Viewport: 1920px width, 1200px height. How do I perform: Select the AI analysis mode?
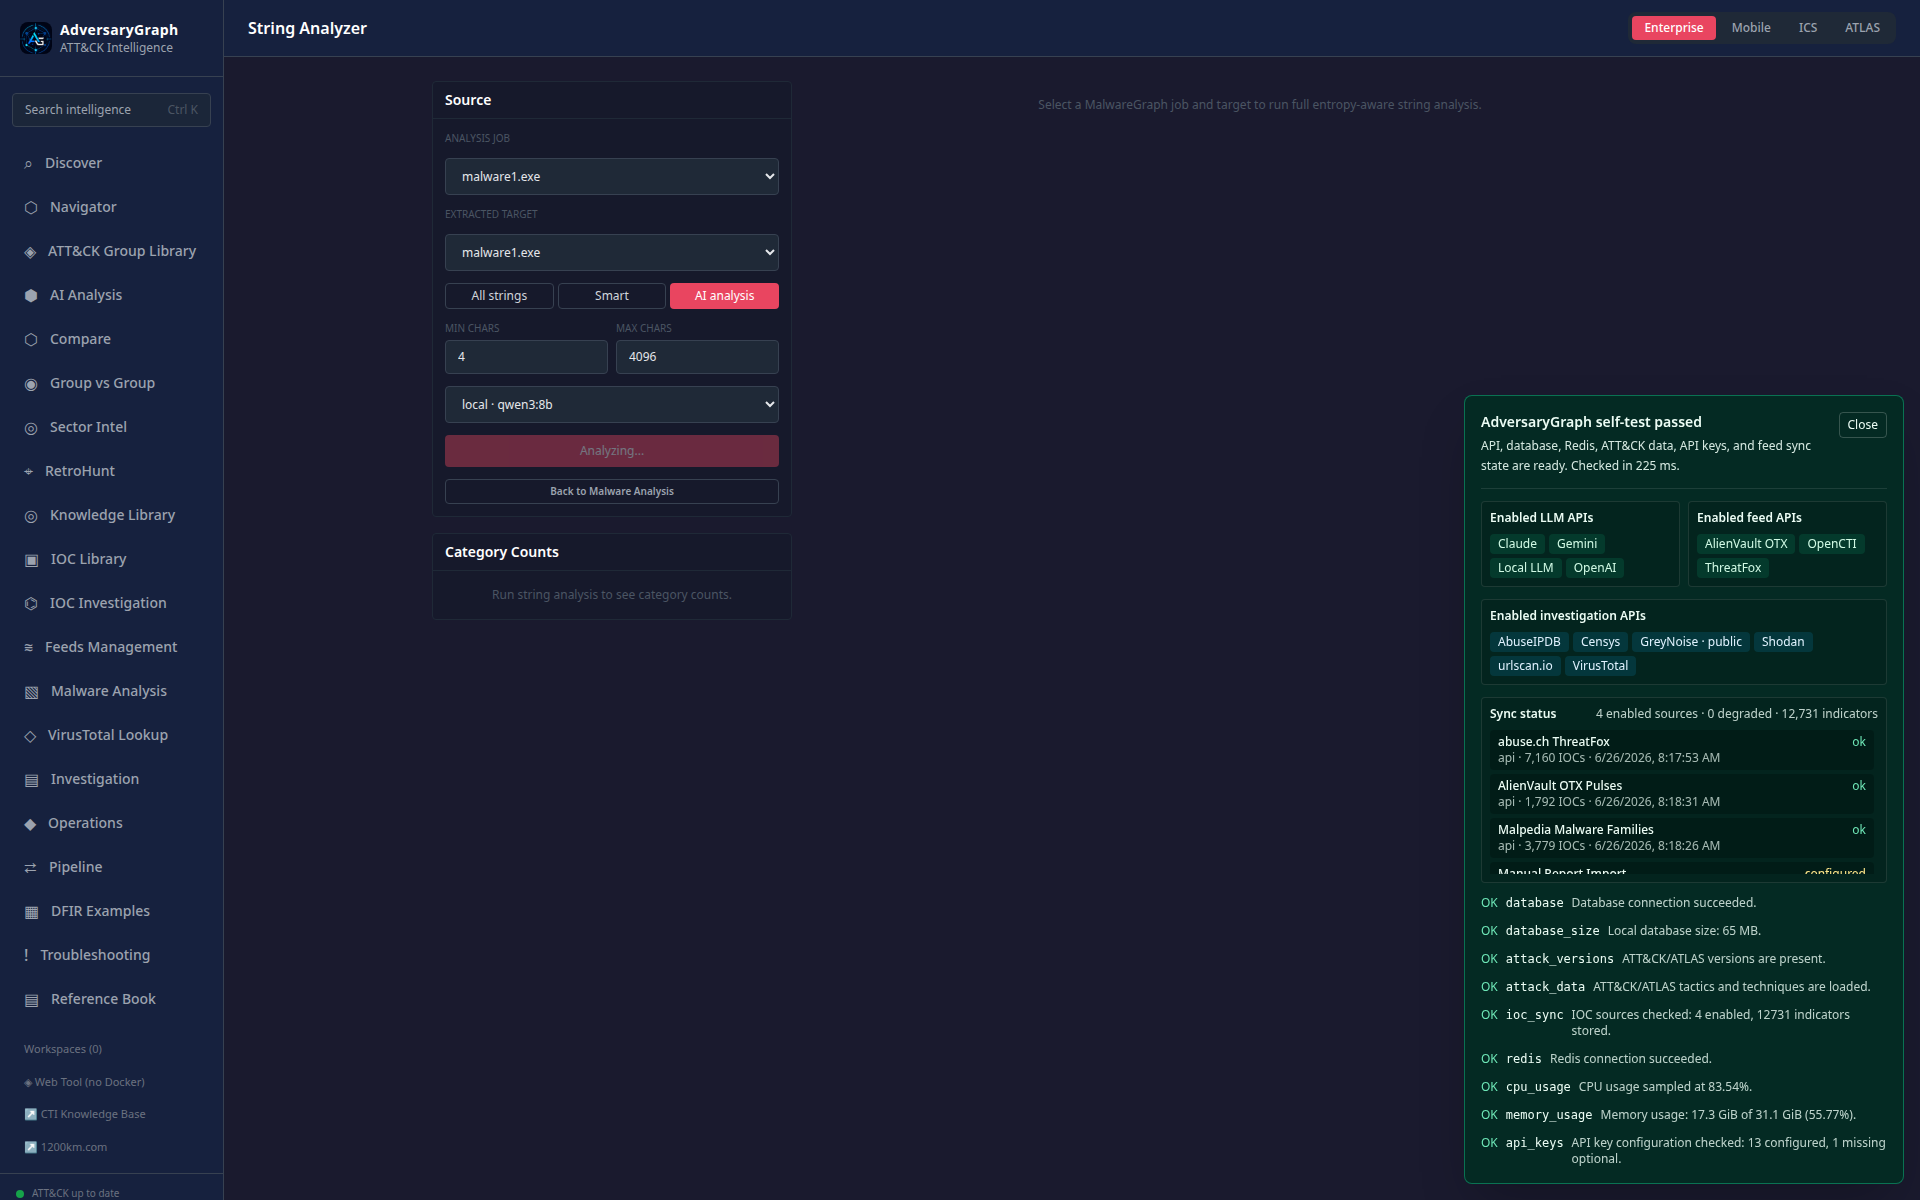[724, 296]
